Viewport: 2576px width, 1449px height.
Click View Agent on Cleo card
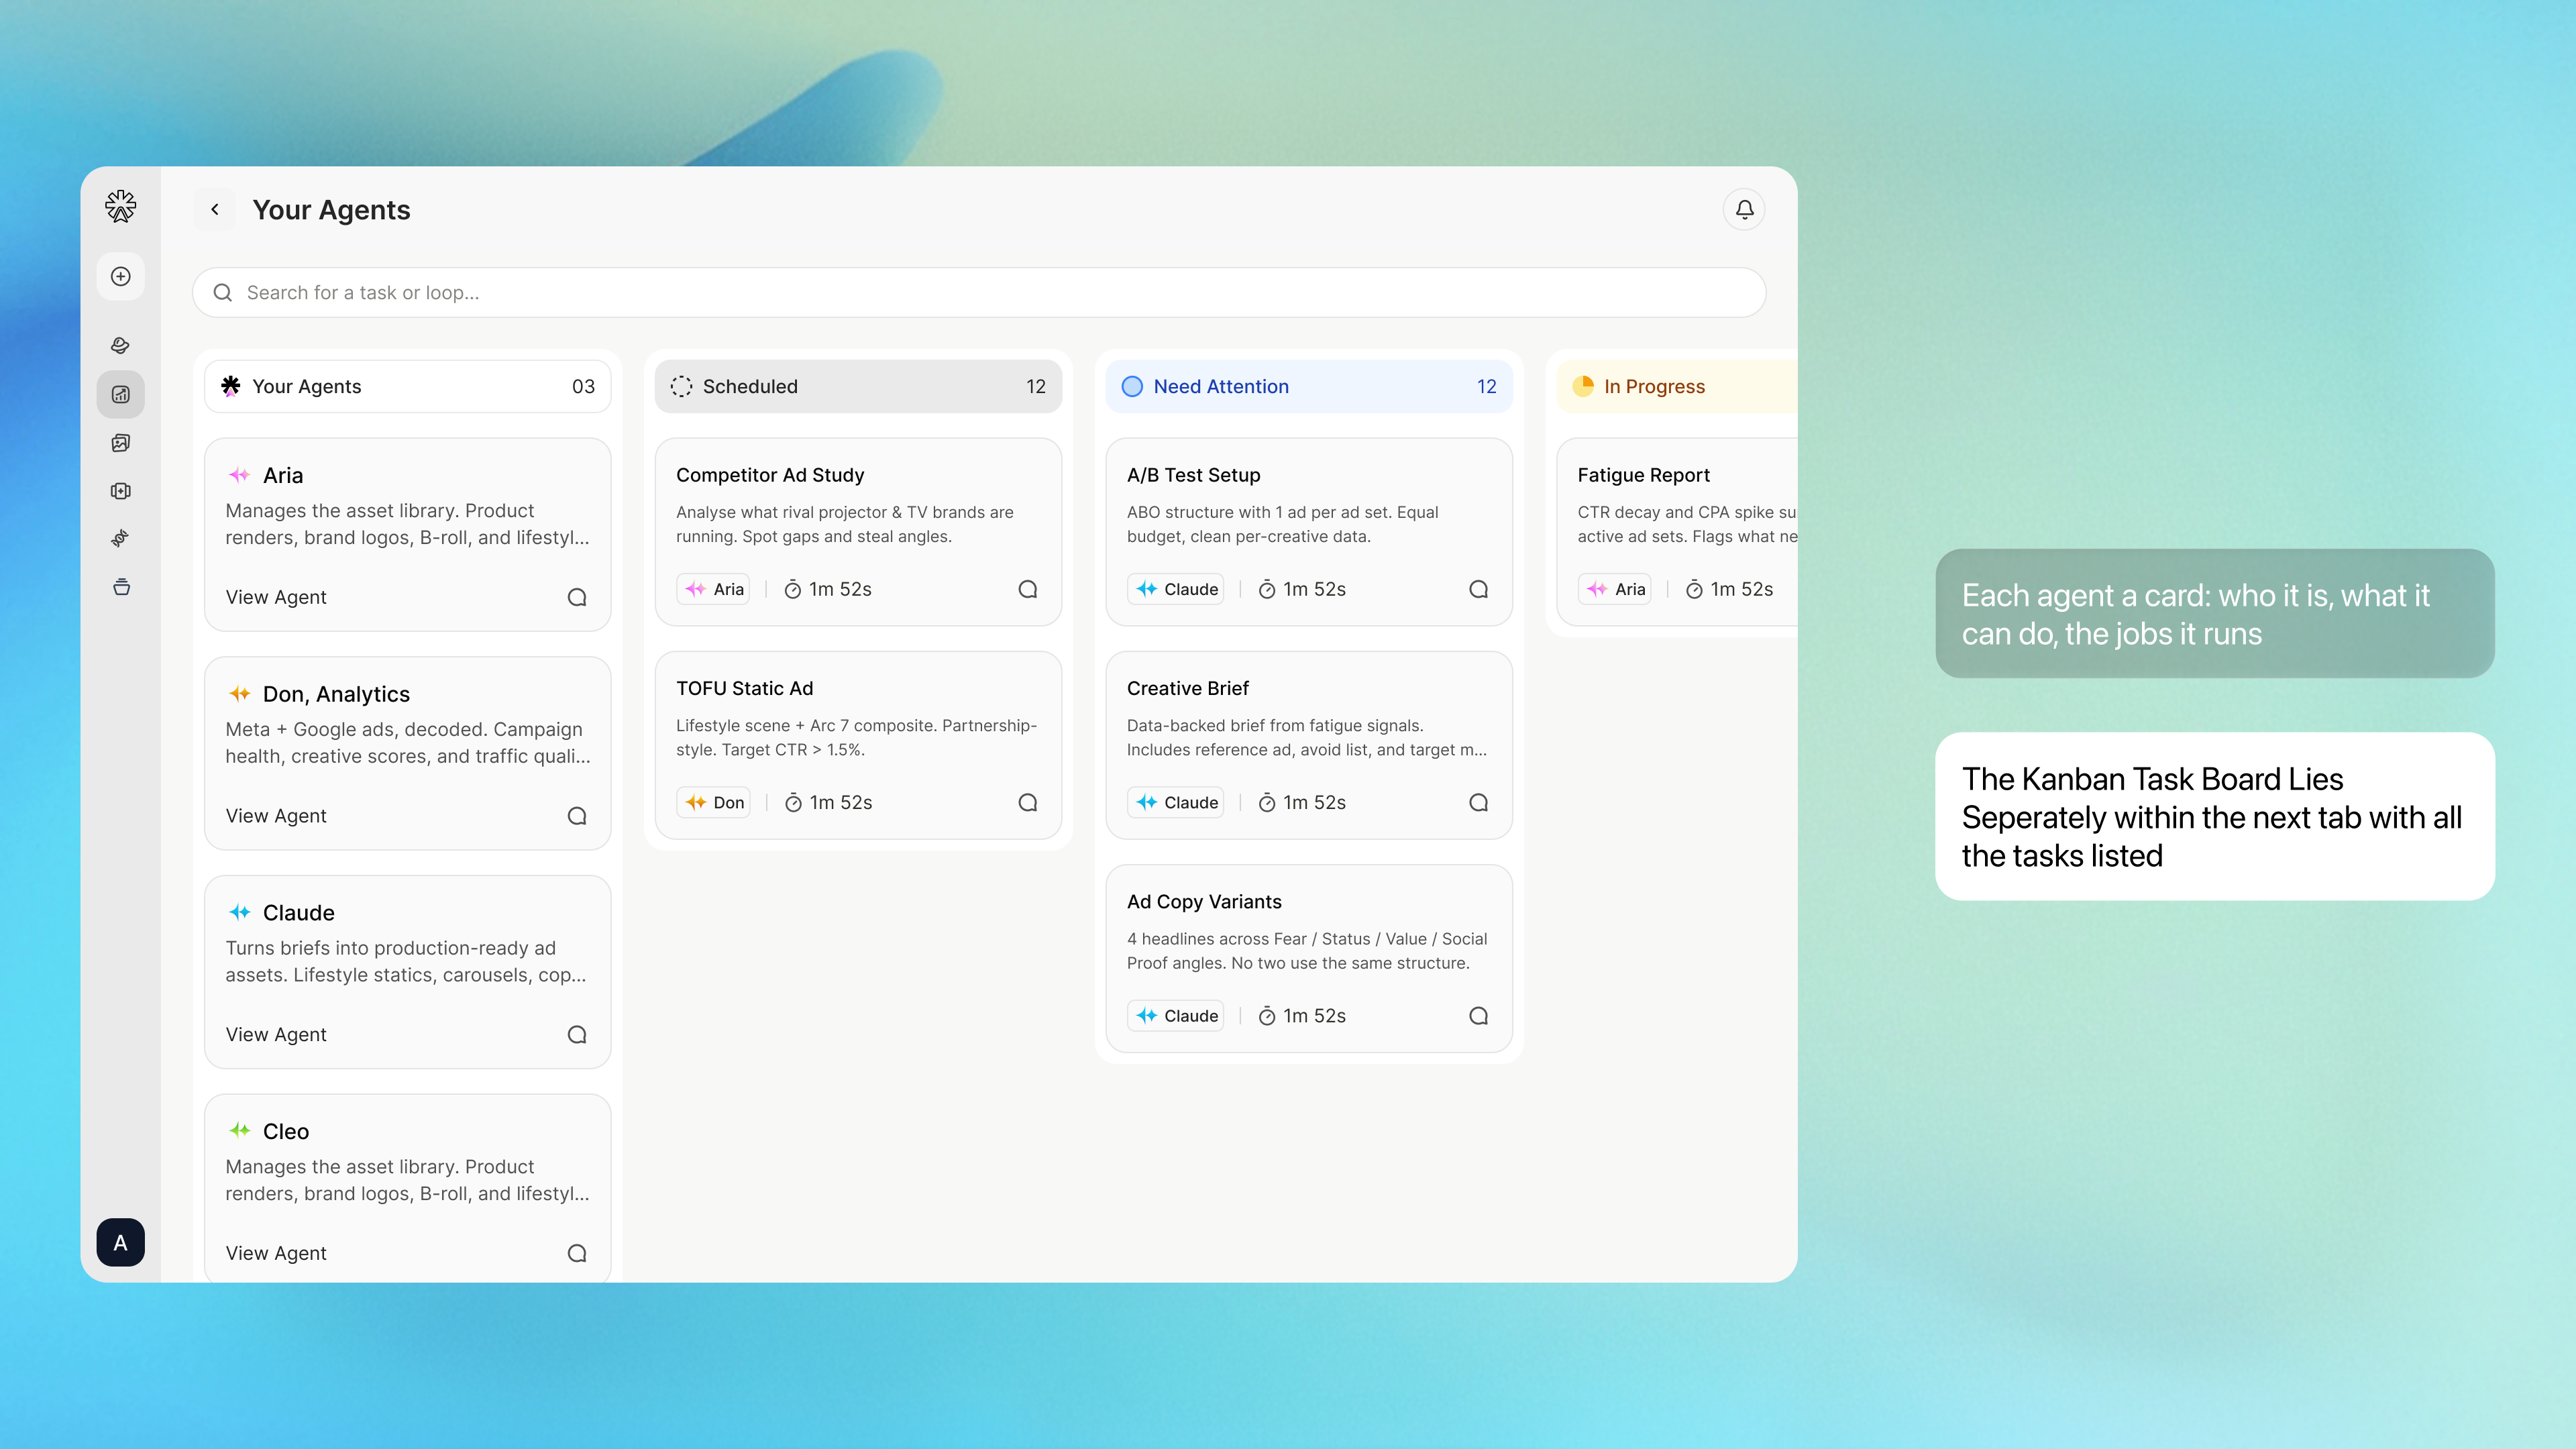[276, 1253]
